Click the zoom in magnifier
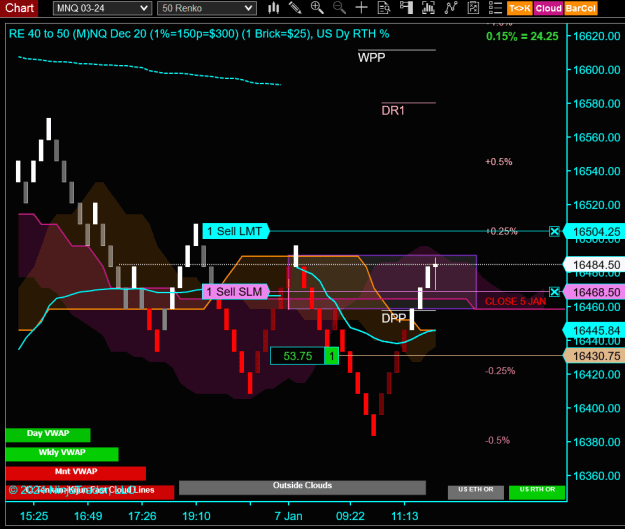 click(x=317, y=8)
